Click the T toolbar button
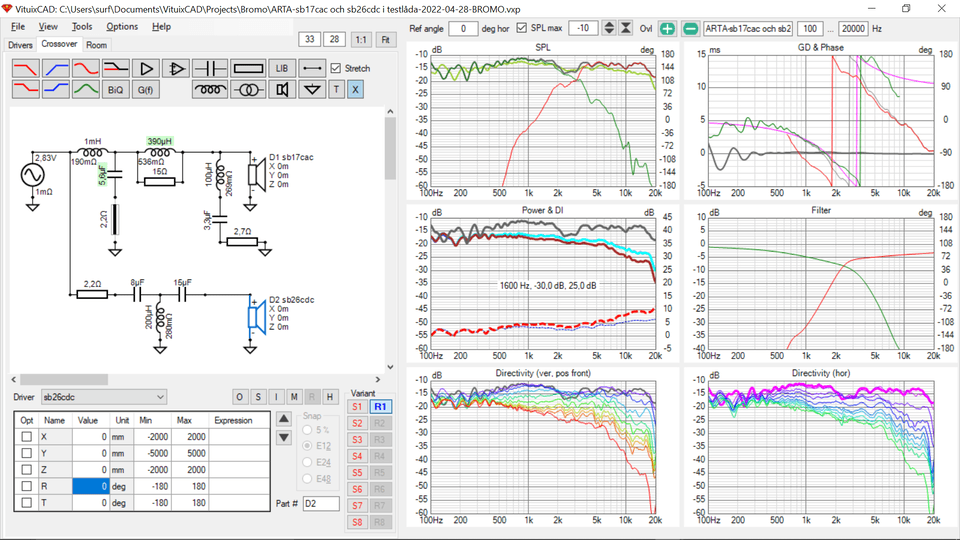The image size is (960, 540). [x=336, y=89]
